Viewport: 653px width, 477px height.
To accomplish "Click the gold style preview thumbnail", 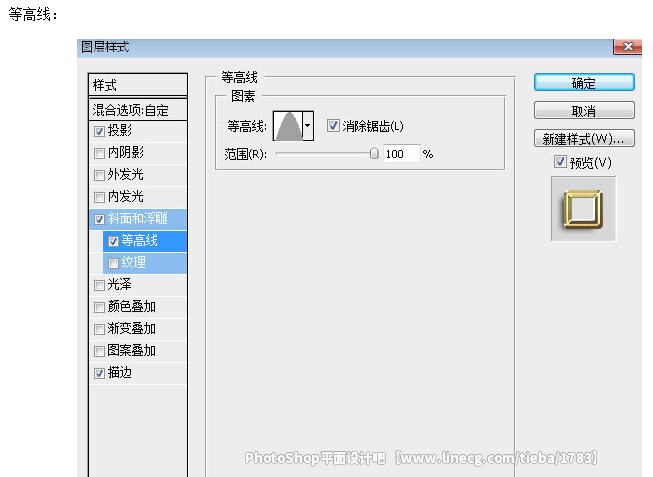I will [583, 209].
